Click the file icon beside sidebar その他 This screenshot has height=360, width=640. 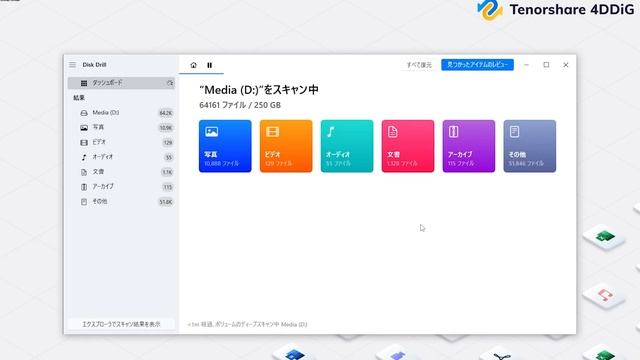point(84,202)
